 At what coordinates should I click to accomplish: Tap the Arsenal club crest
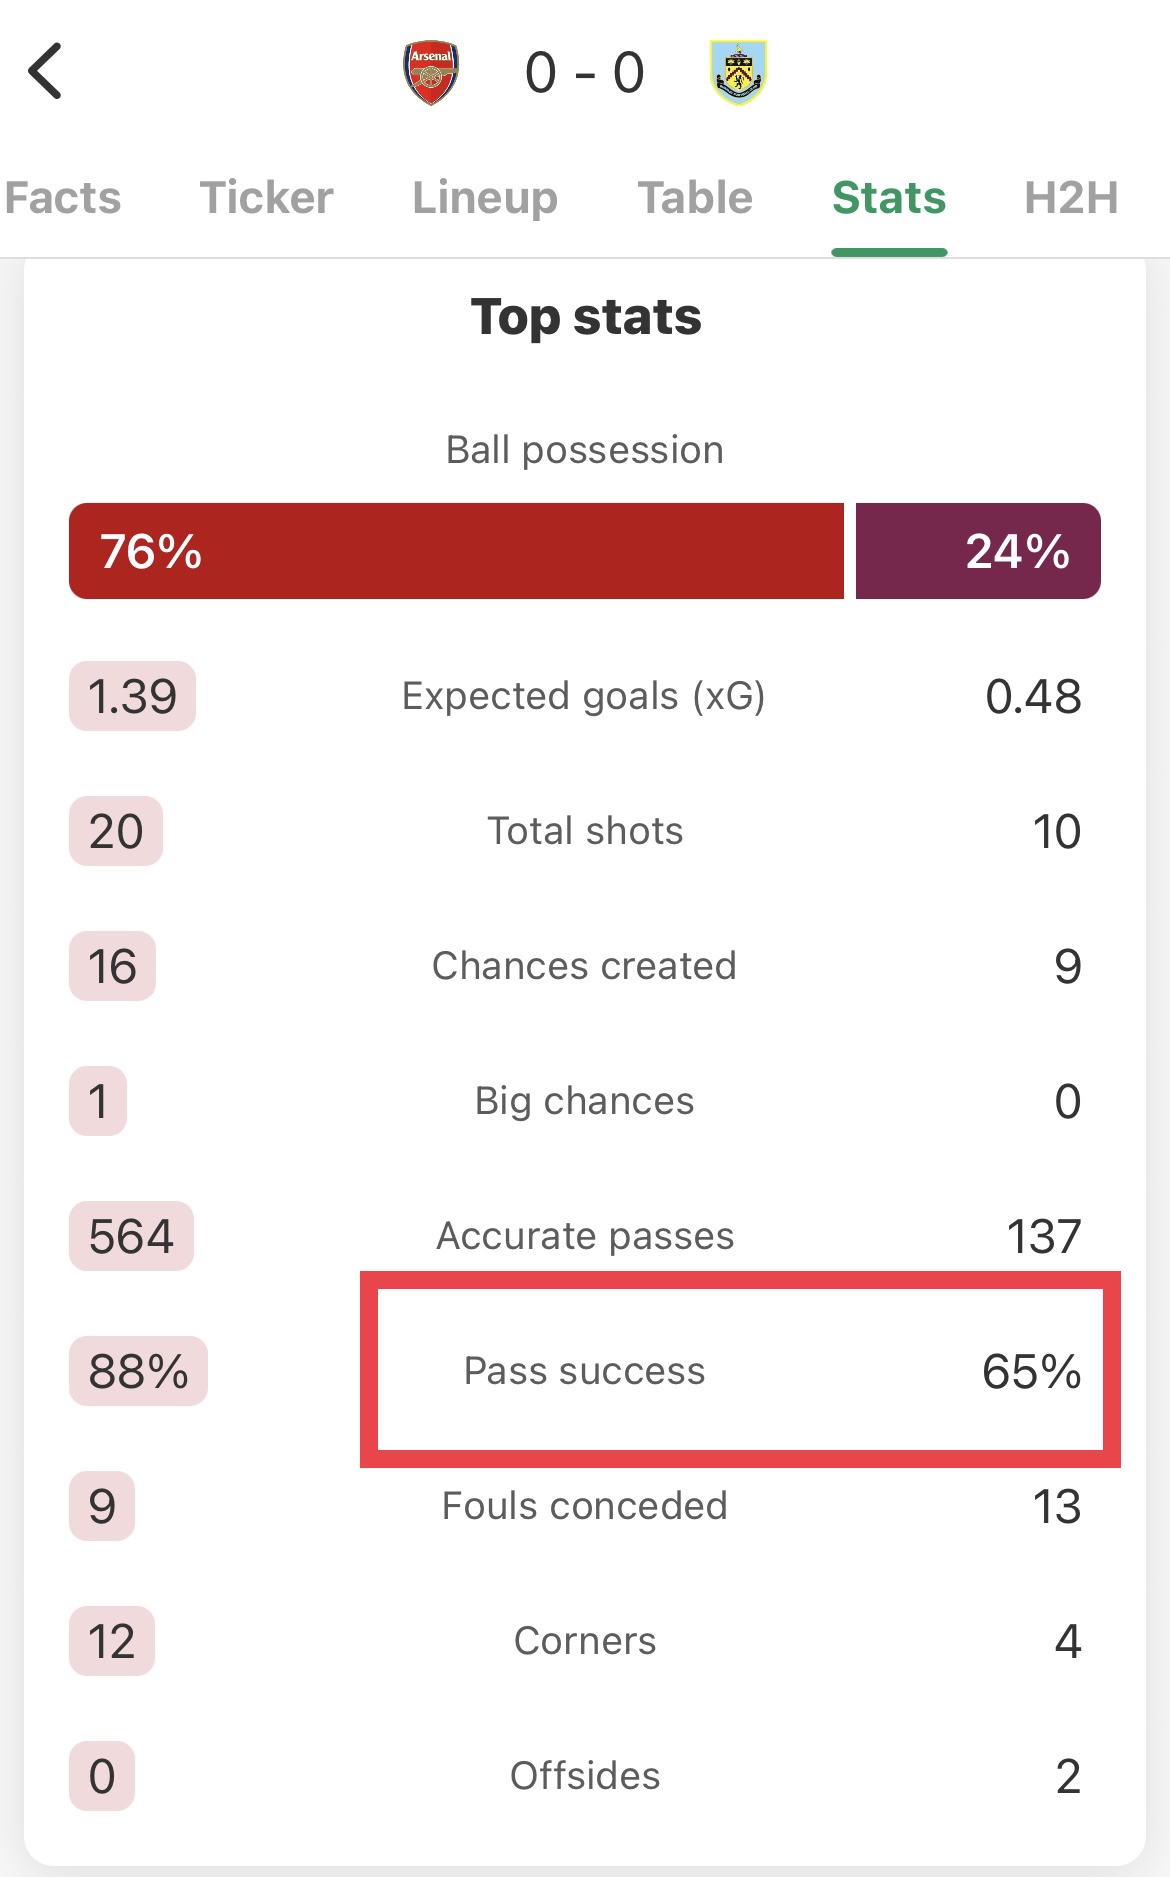(431, 72)
